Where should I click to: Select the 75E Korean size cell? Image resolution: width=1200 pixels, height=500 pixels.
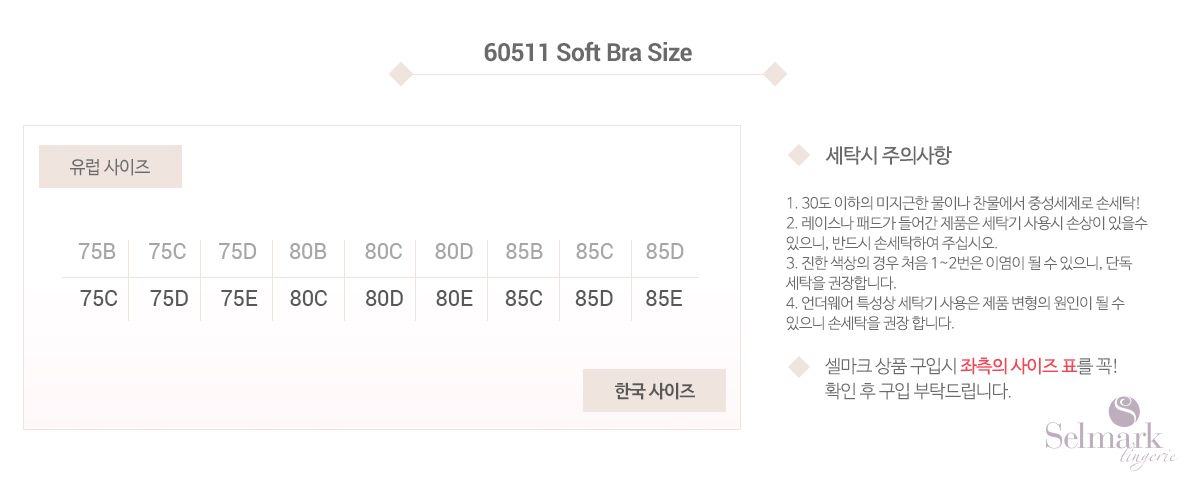coord(240,299)
